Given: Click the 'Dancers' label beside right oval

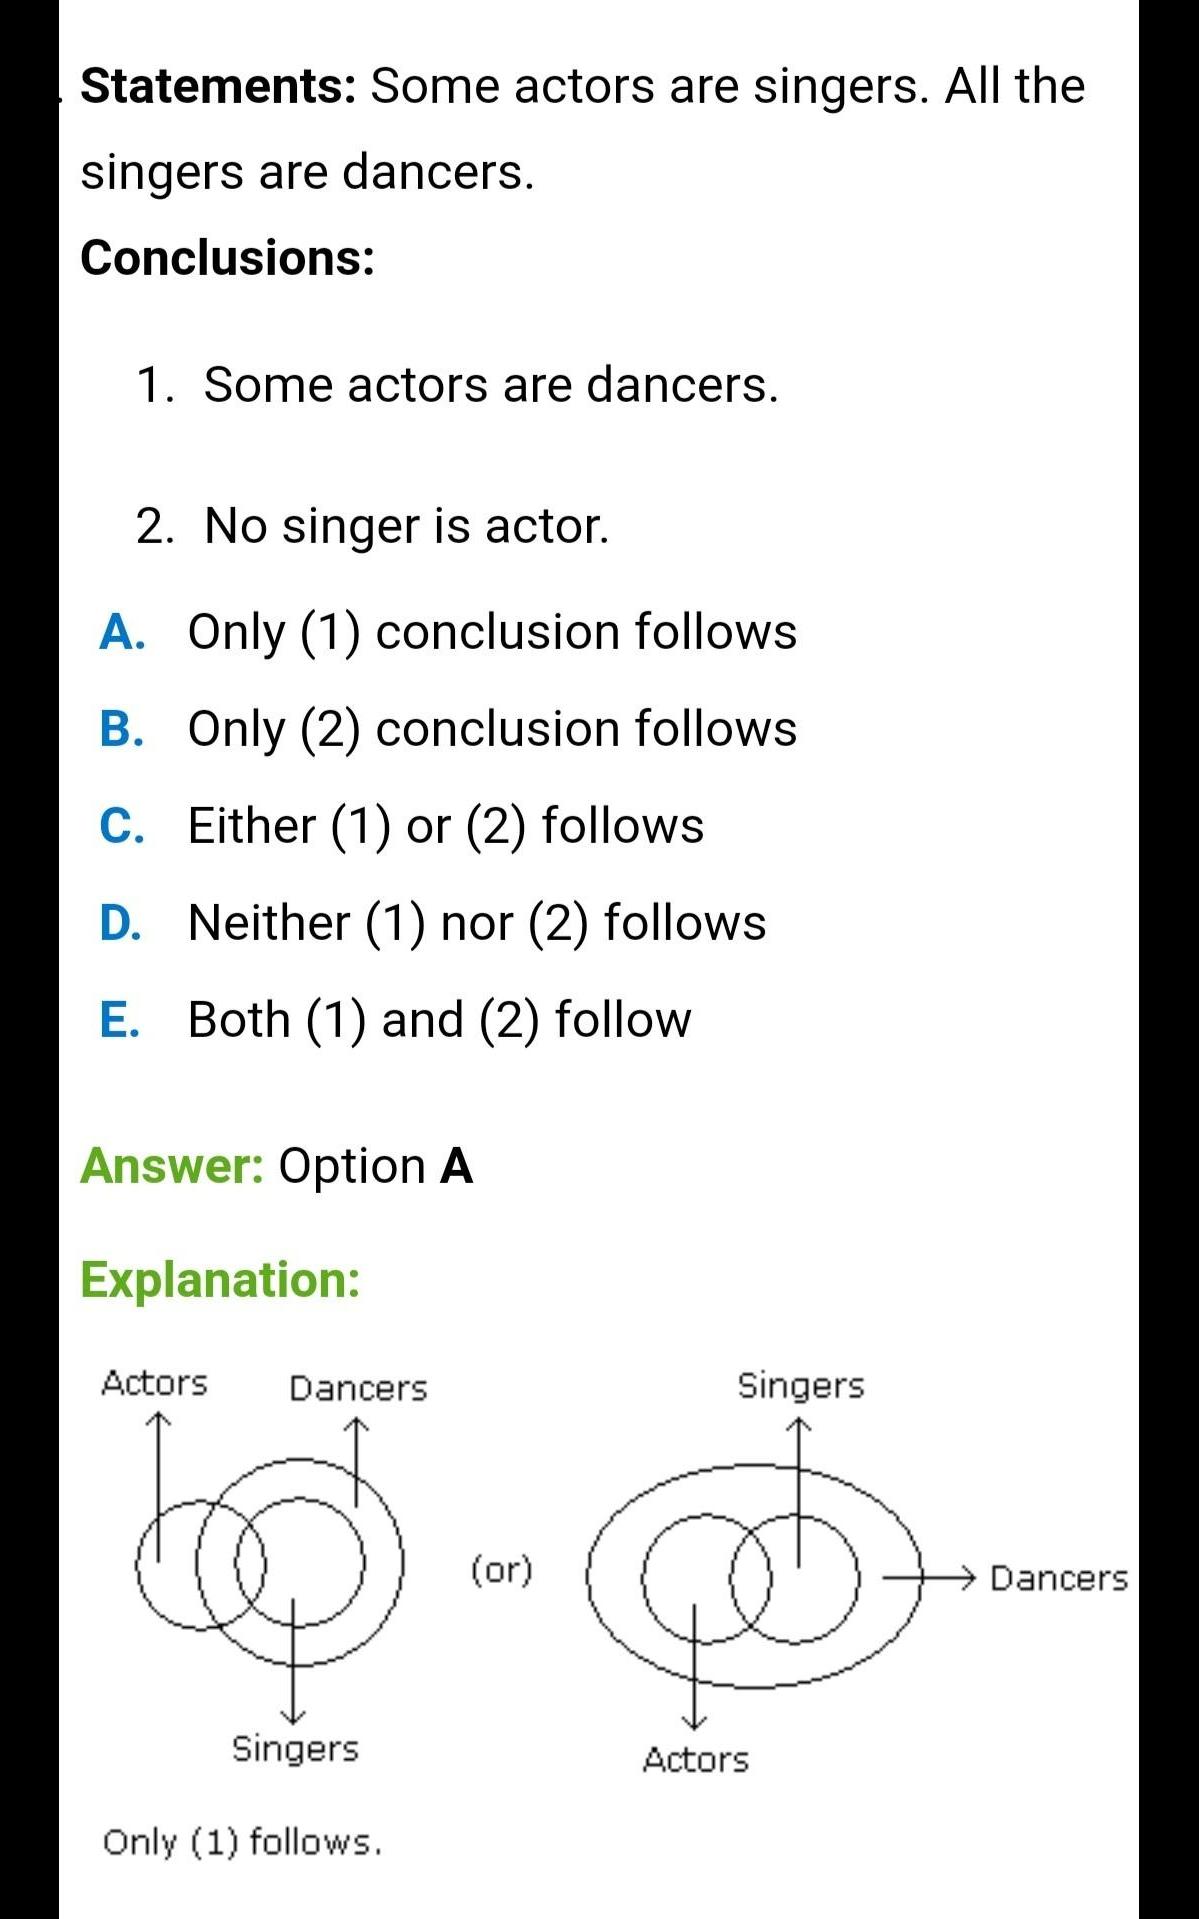Looking at the screenshot, I should click(x=1058, y=1579).
